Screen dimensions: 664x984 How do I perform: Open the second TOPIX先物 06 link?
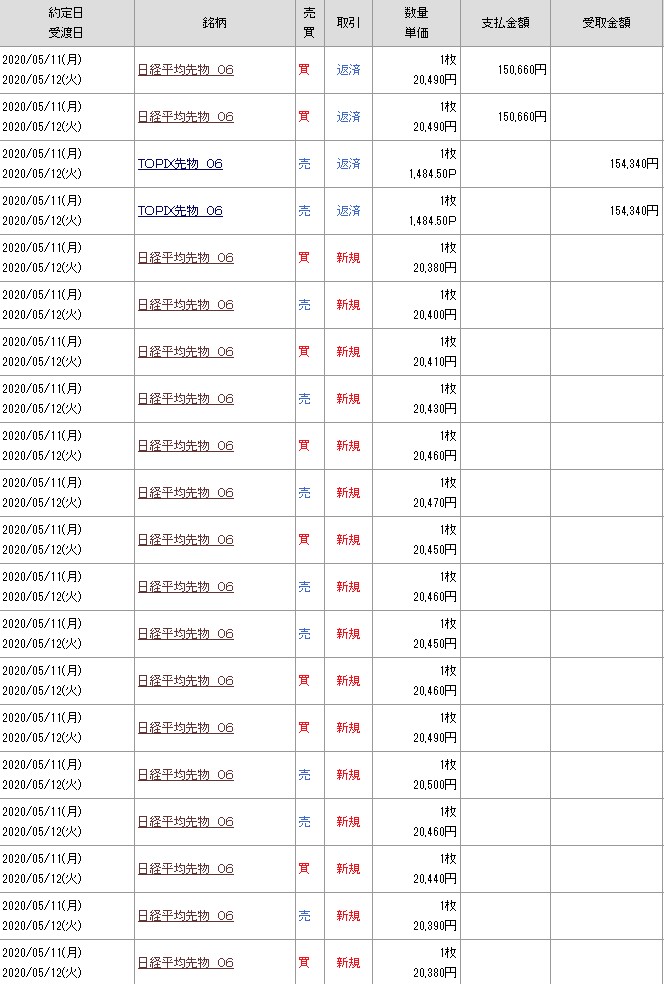[x=180, y=211]
